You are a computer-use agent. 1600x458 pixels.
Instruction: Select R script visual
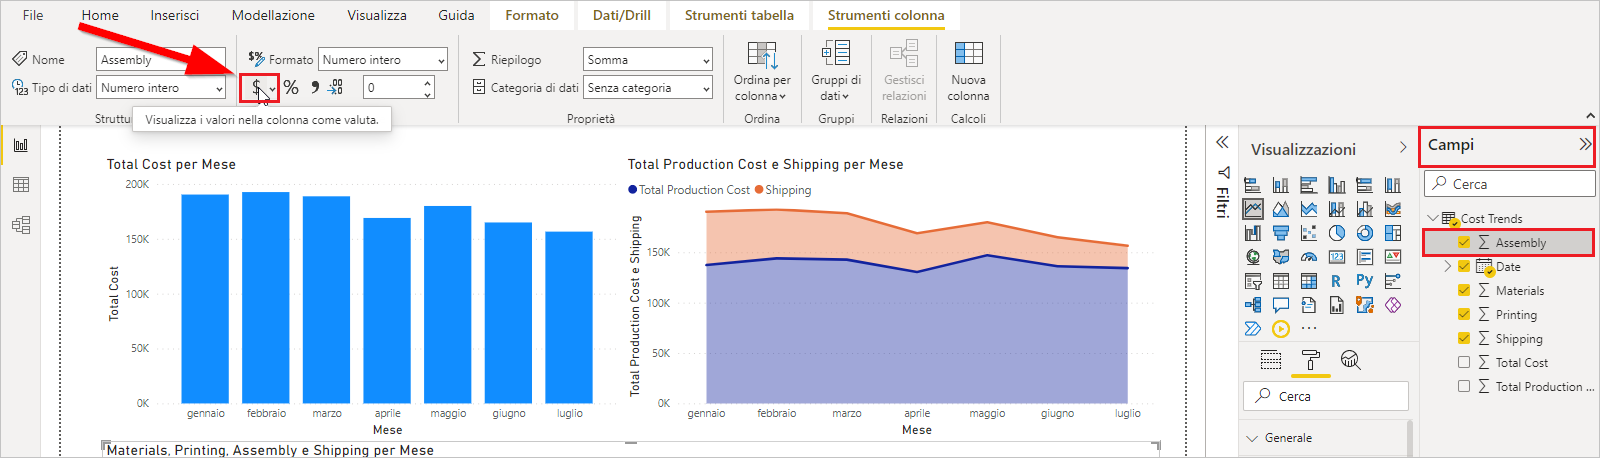(x=1336, y=281)
